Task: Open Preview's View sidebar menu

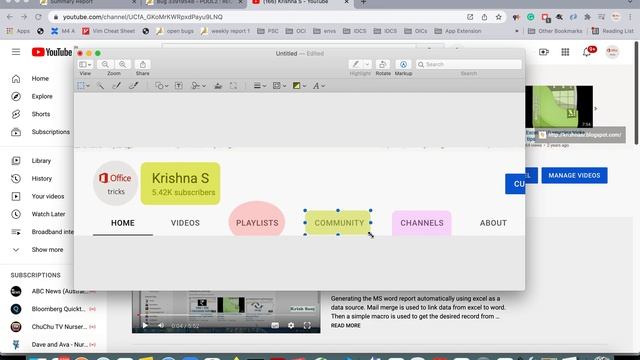Action: coord(85,64)
